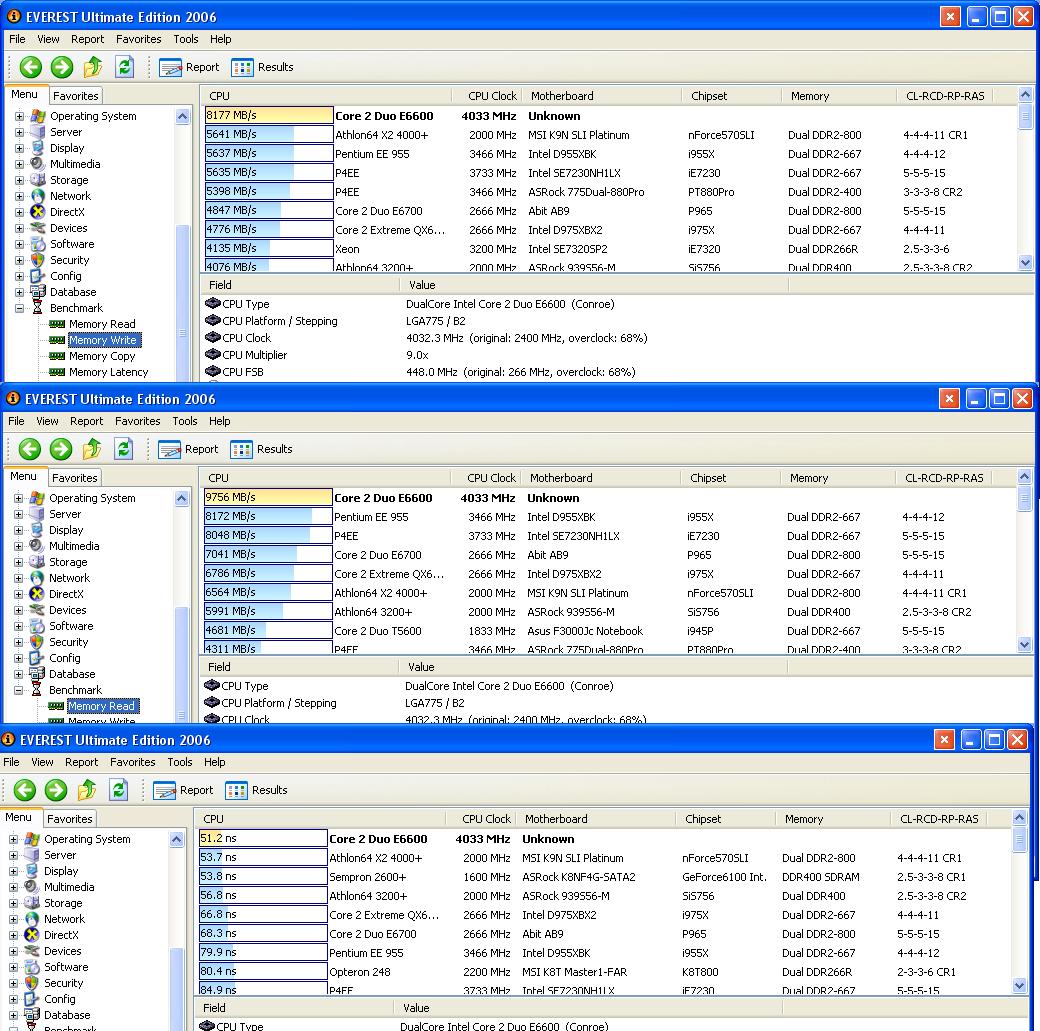Click the green Back arrow in middle window

(29, 449)
